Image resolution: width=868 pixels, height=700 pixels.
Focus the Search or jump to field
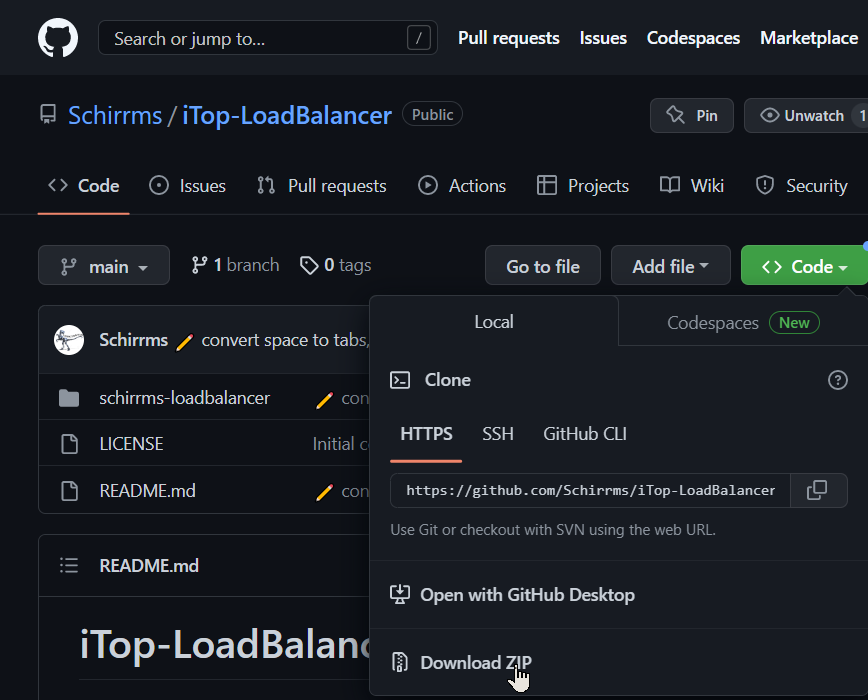click(267, 38)
